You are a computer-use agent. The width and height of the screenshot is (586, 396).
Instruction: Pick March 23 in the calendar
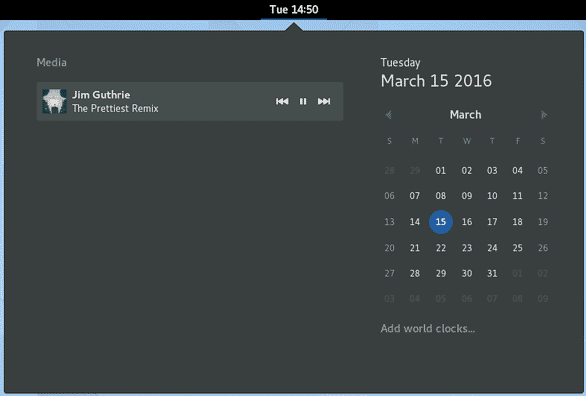pyautogui.click(x=467, y=248)
